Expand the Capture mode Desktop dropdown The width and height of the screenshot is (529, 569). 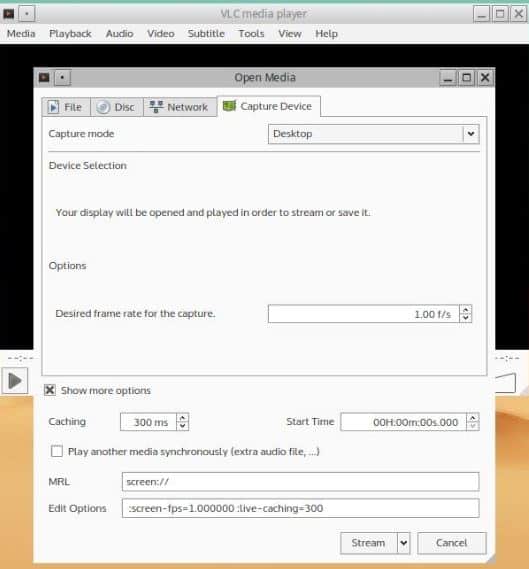coord(471,134)
